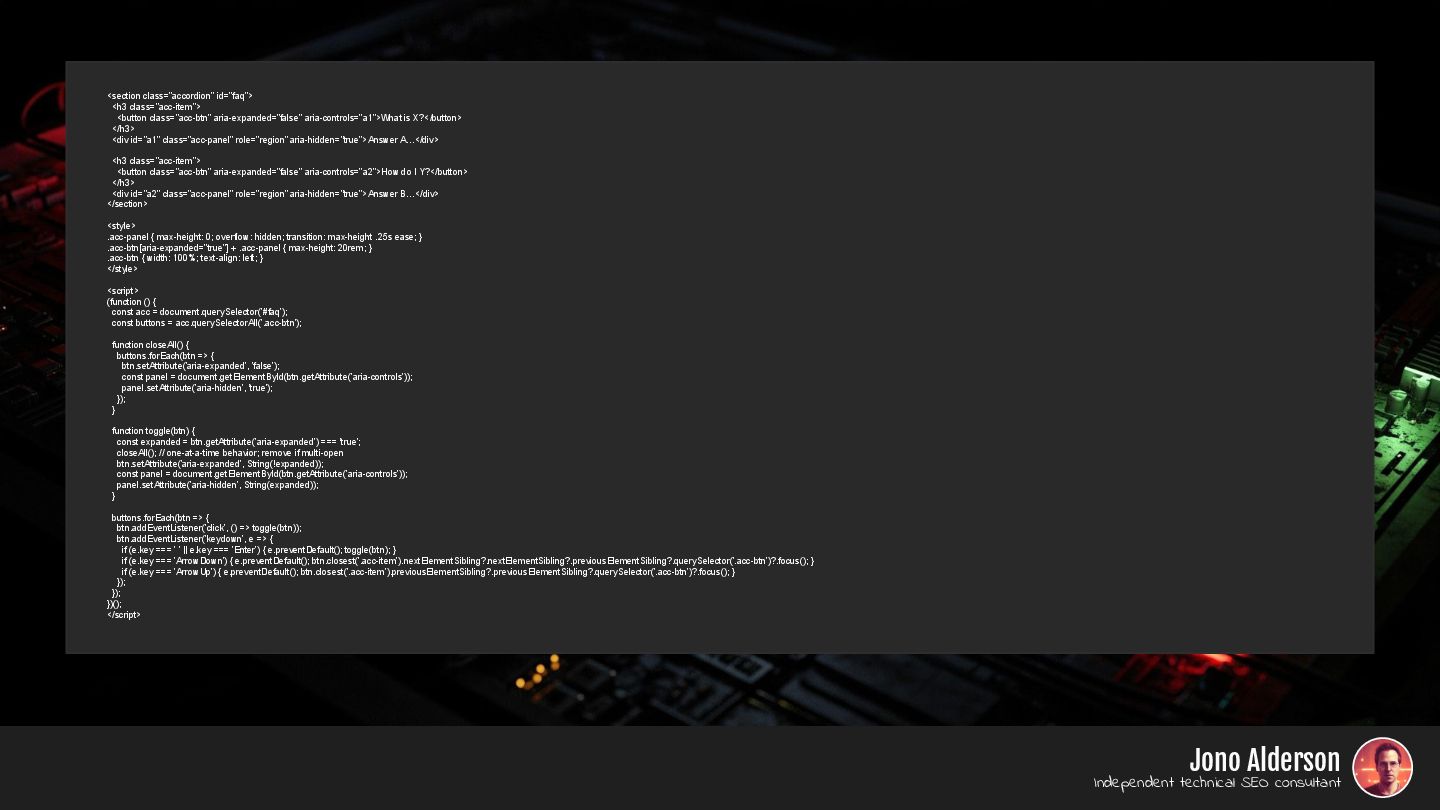
Task: Click the 'const buttons = acc.querySelectorAll' line
Action: click(x=206, y=323)
